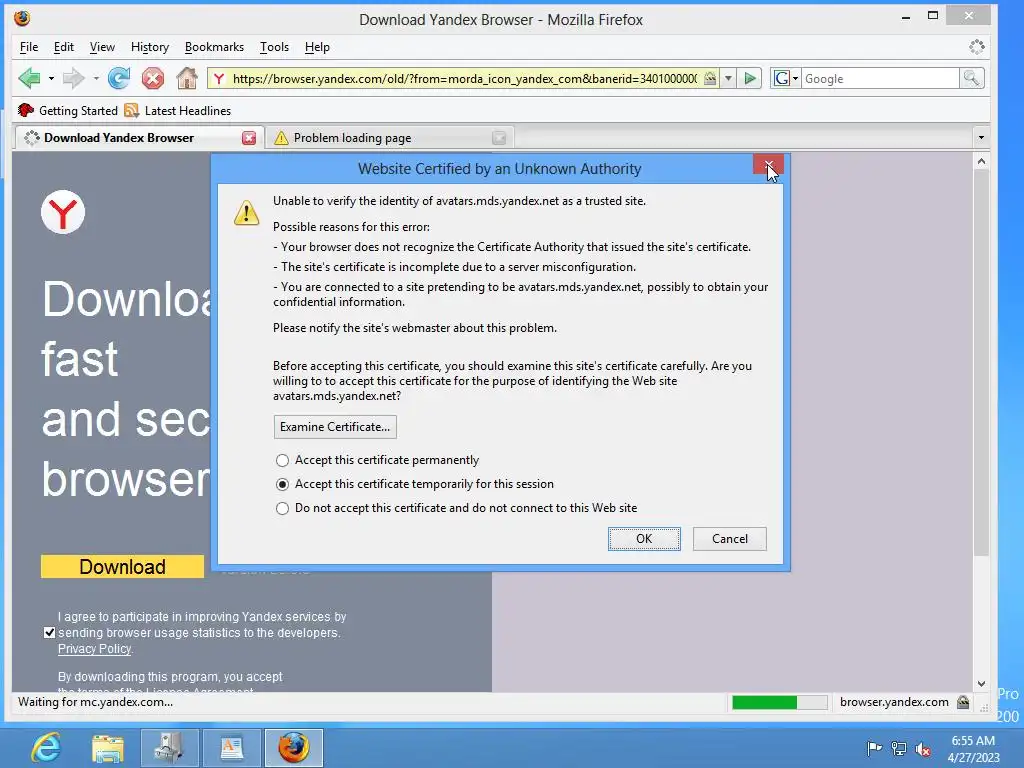Open the Help menu
Viewport: 1024px width, 768px height.
click(x=317, y=47)
